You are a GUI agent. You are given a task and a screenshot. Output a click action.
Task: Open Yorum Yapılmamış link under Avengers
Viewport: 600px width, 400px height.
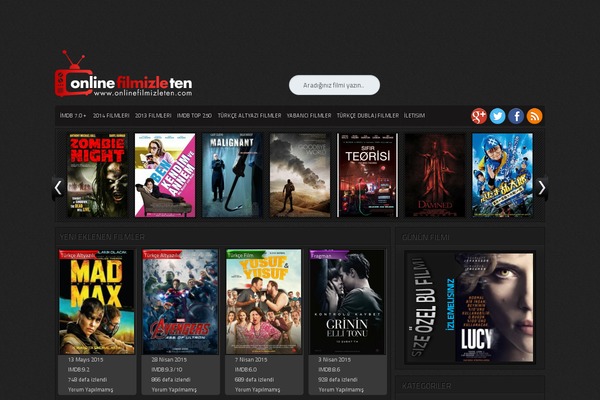174,390
